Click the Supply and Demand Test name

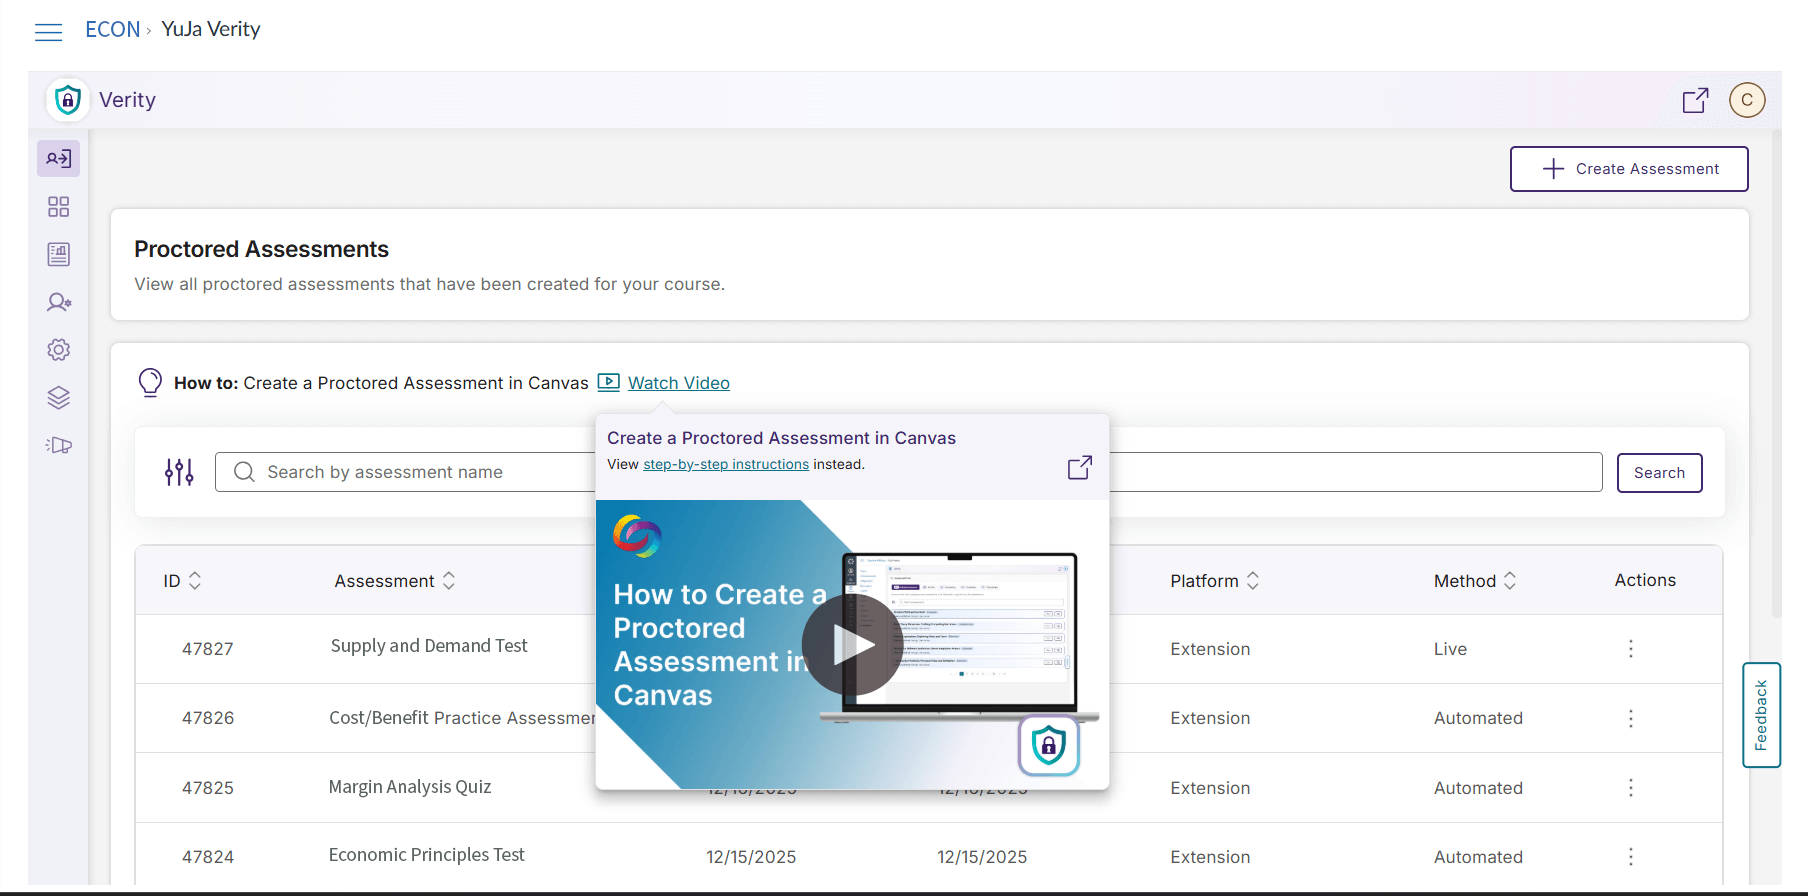point(429,646)
